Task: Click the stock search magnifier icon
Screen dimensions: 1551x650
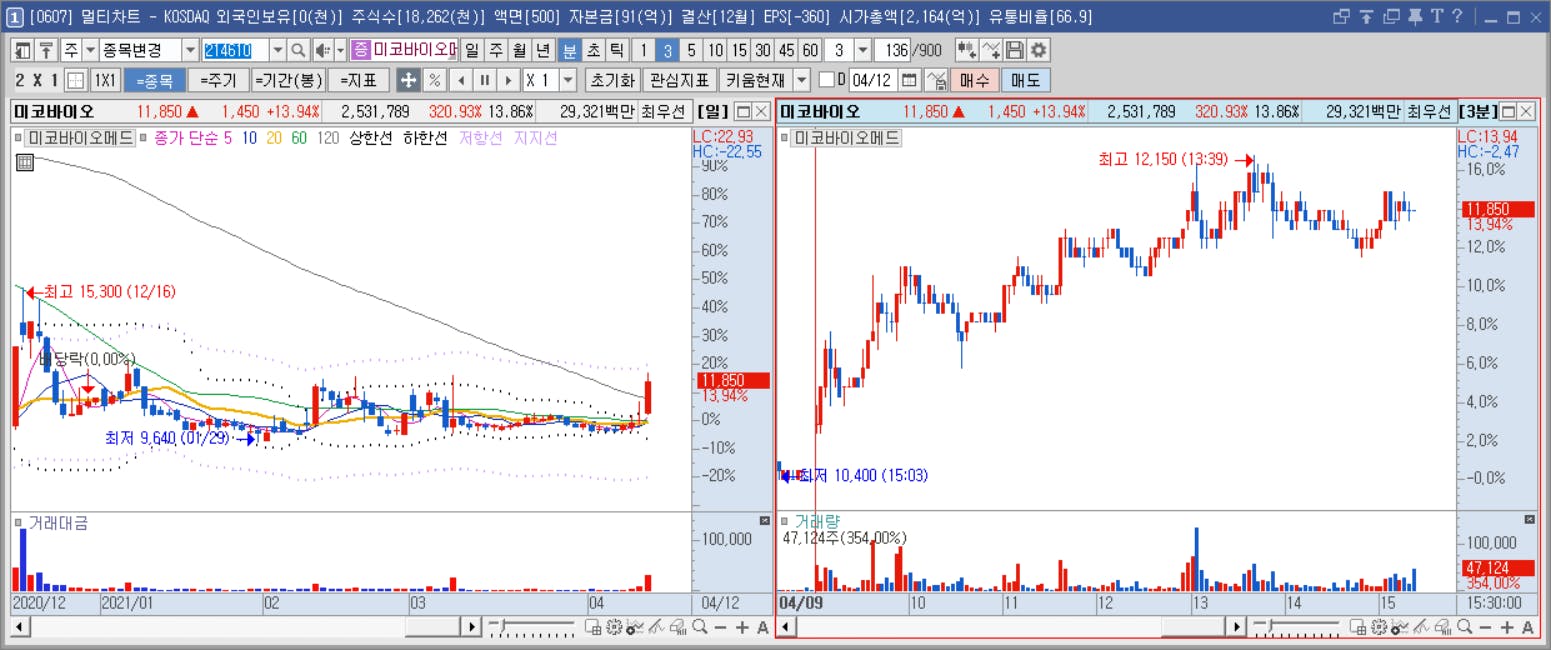Action: (298, 50)
